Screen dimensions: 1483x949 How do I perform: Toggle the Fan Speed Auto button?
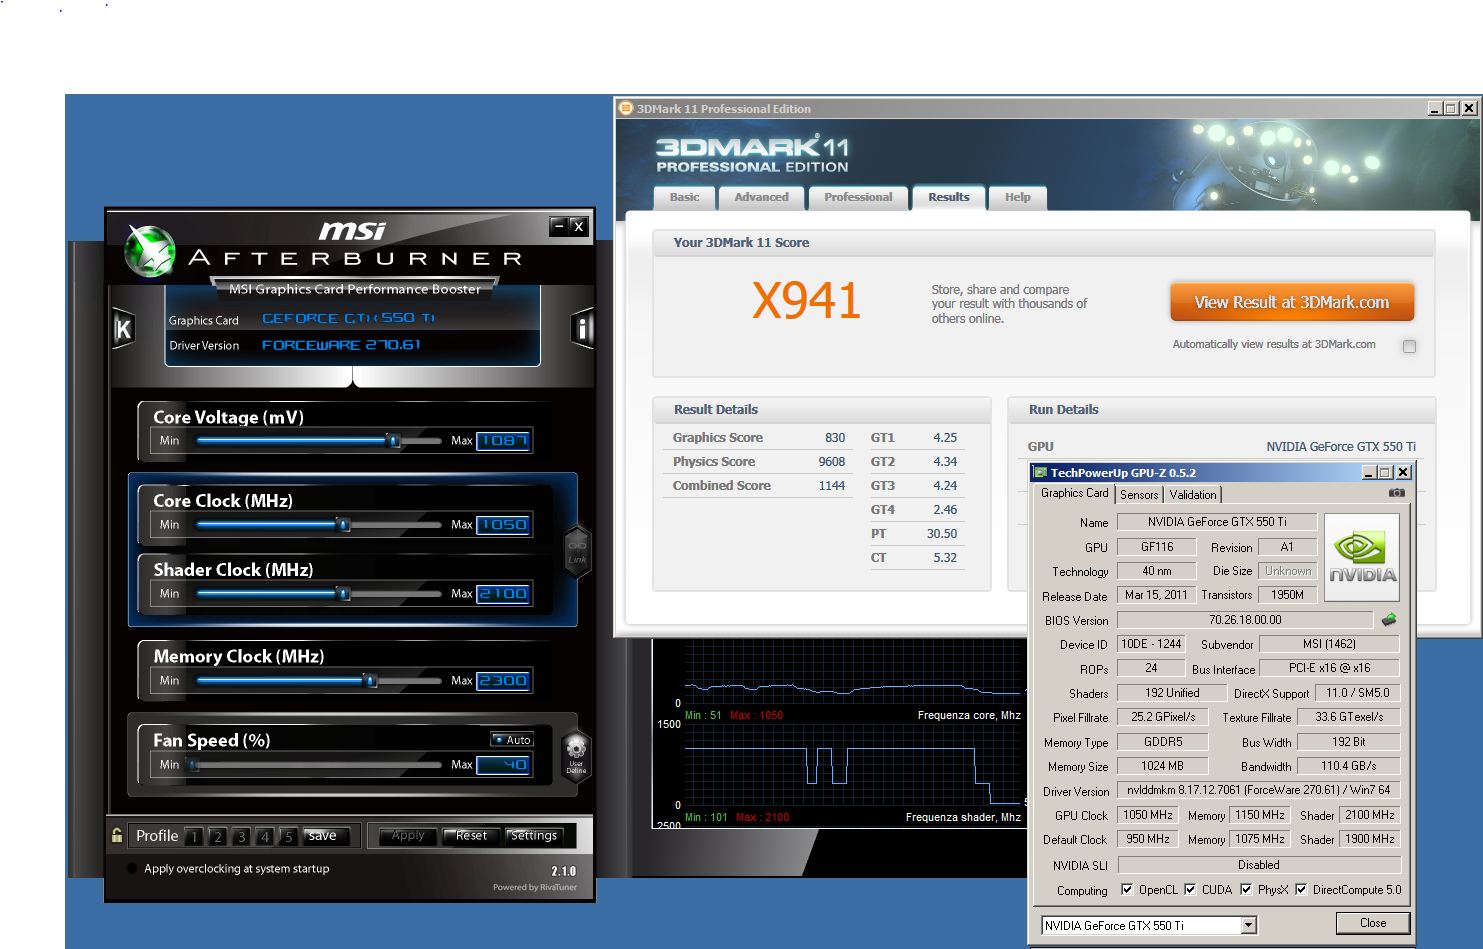pos(512,740)
